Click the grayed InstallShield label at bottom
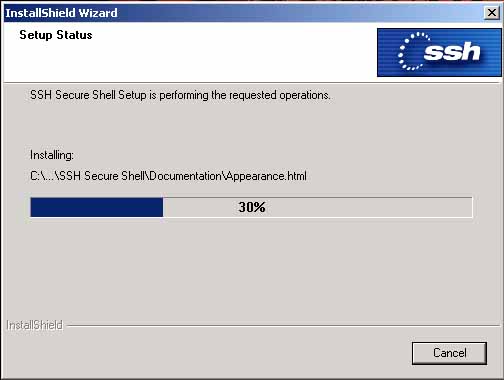Viewport: 504px width, 380px height. 34,325
